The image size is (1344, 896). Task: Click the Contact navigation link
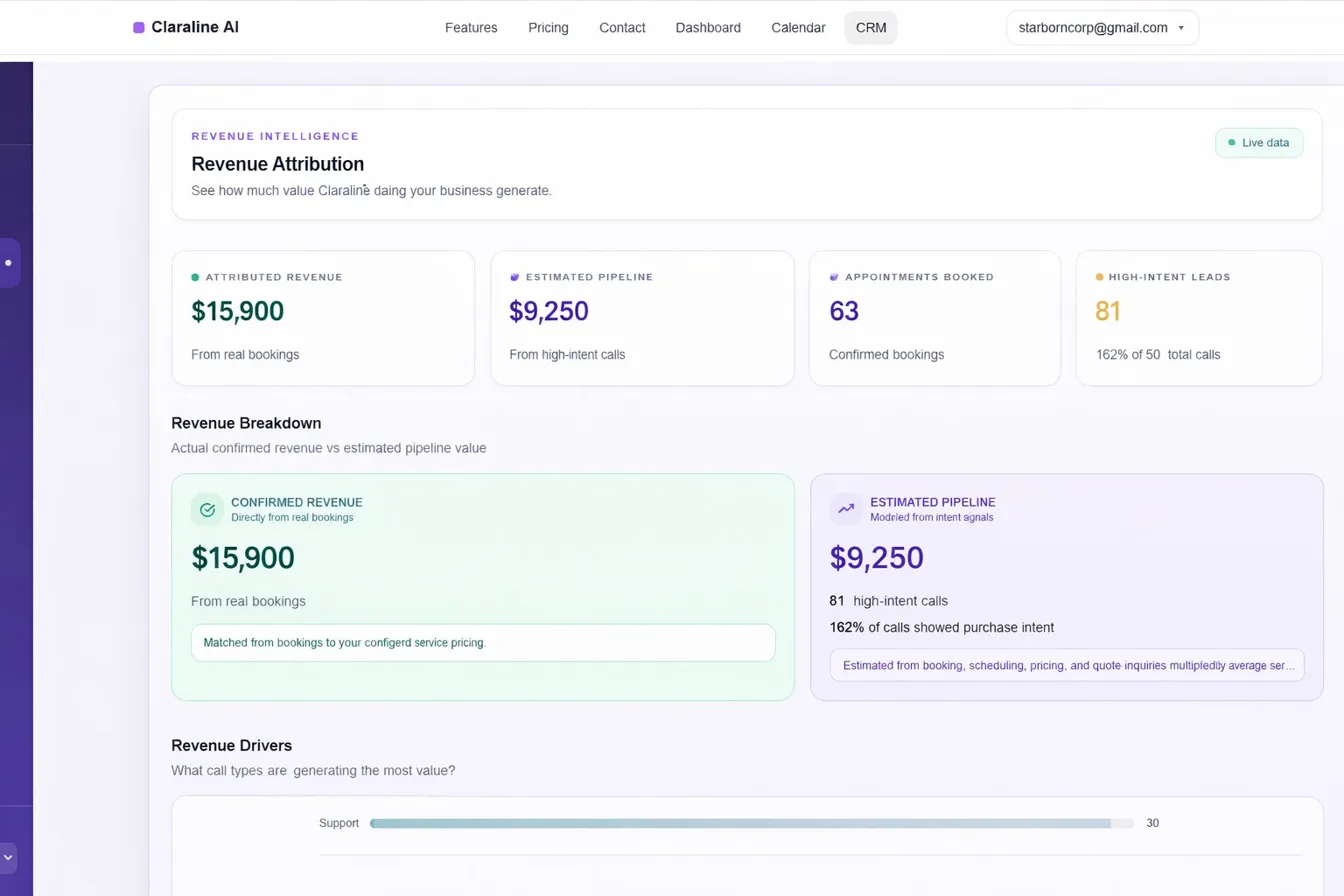[622, 27]
